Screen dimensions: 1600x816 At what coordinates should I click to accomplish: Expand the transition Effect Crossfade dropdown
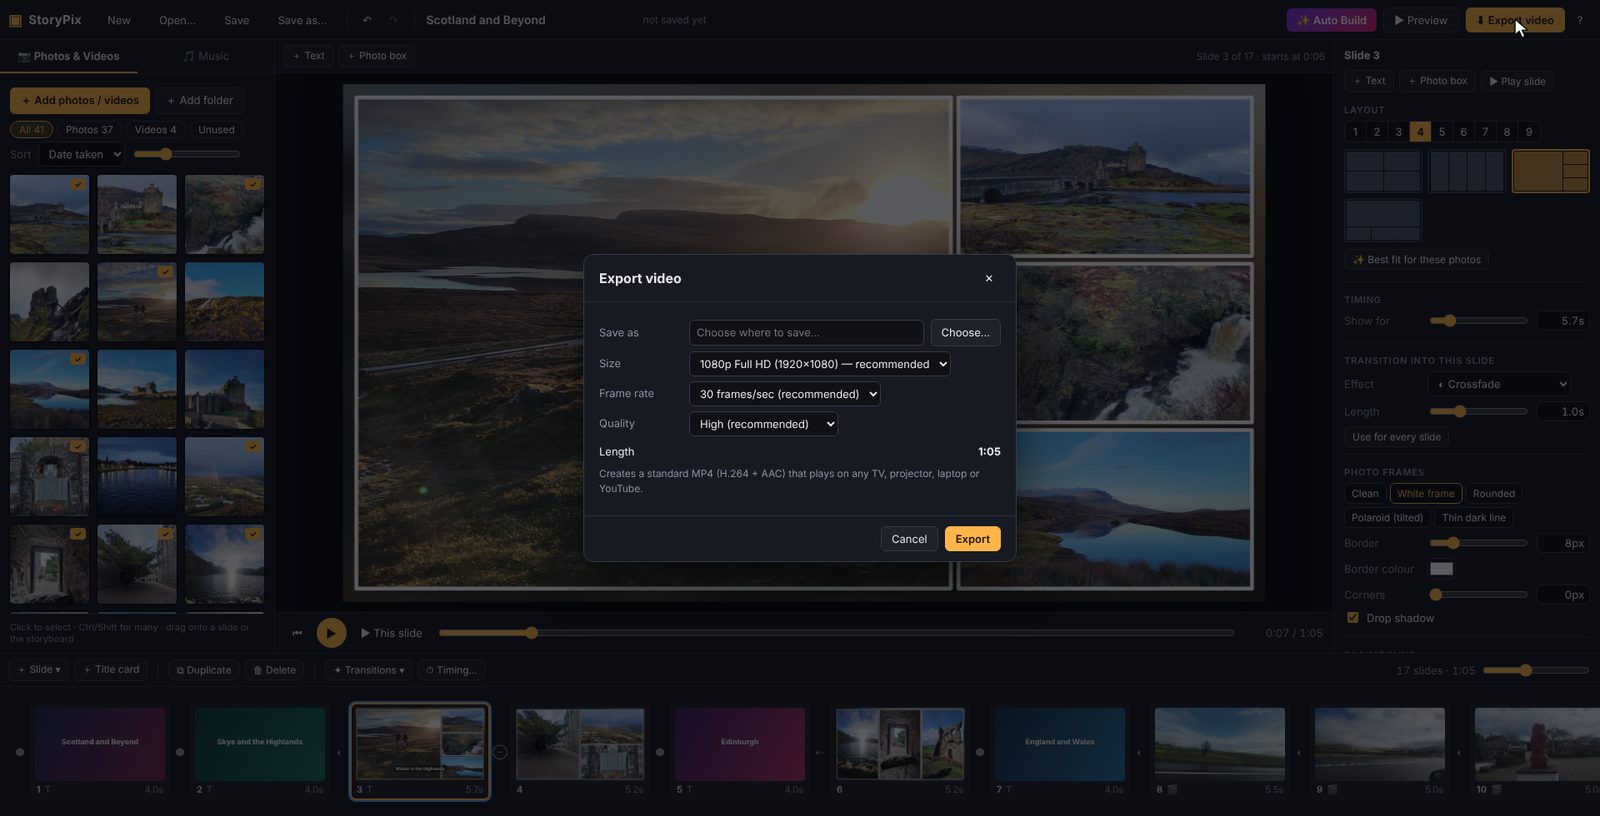coord(1499,384)
